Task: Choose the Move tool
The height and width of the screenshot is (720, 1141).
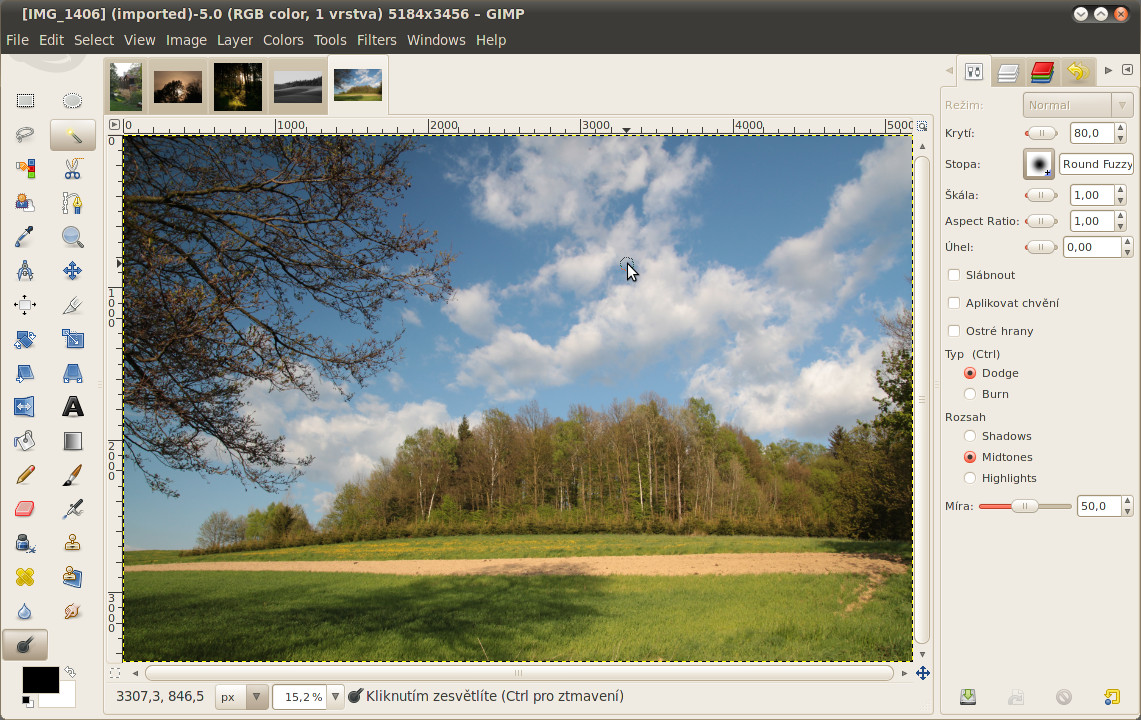Action: click(x=72, y=271)
